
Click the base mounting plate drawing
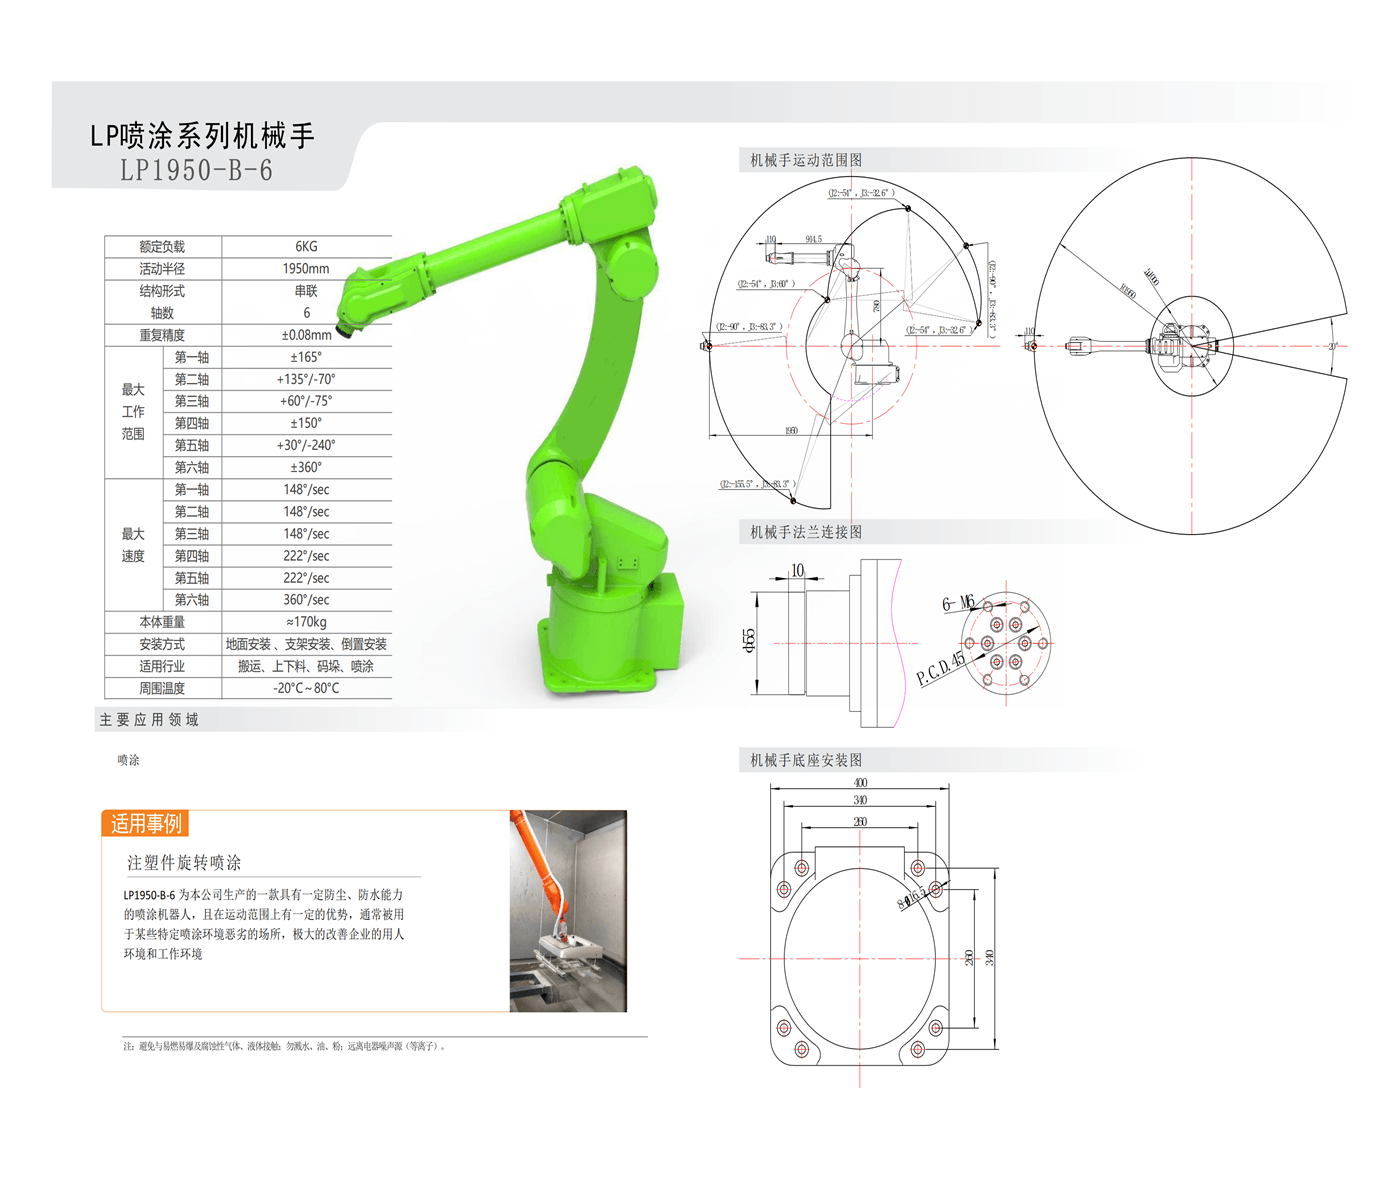tap(860, 957)
